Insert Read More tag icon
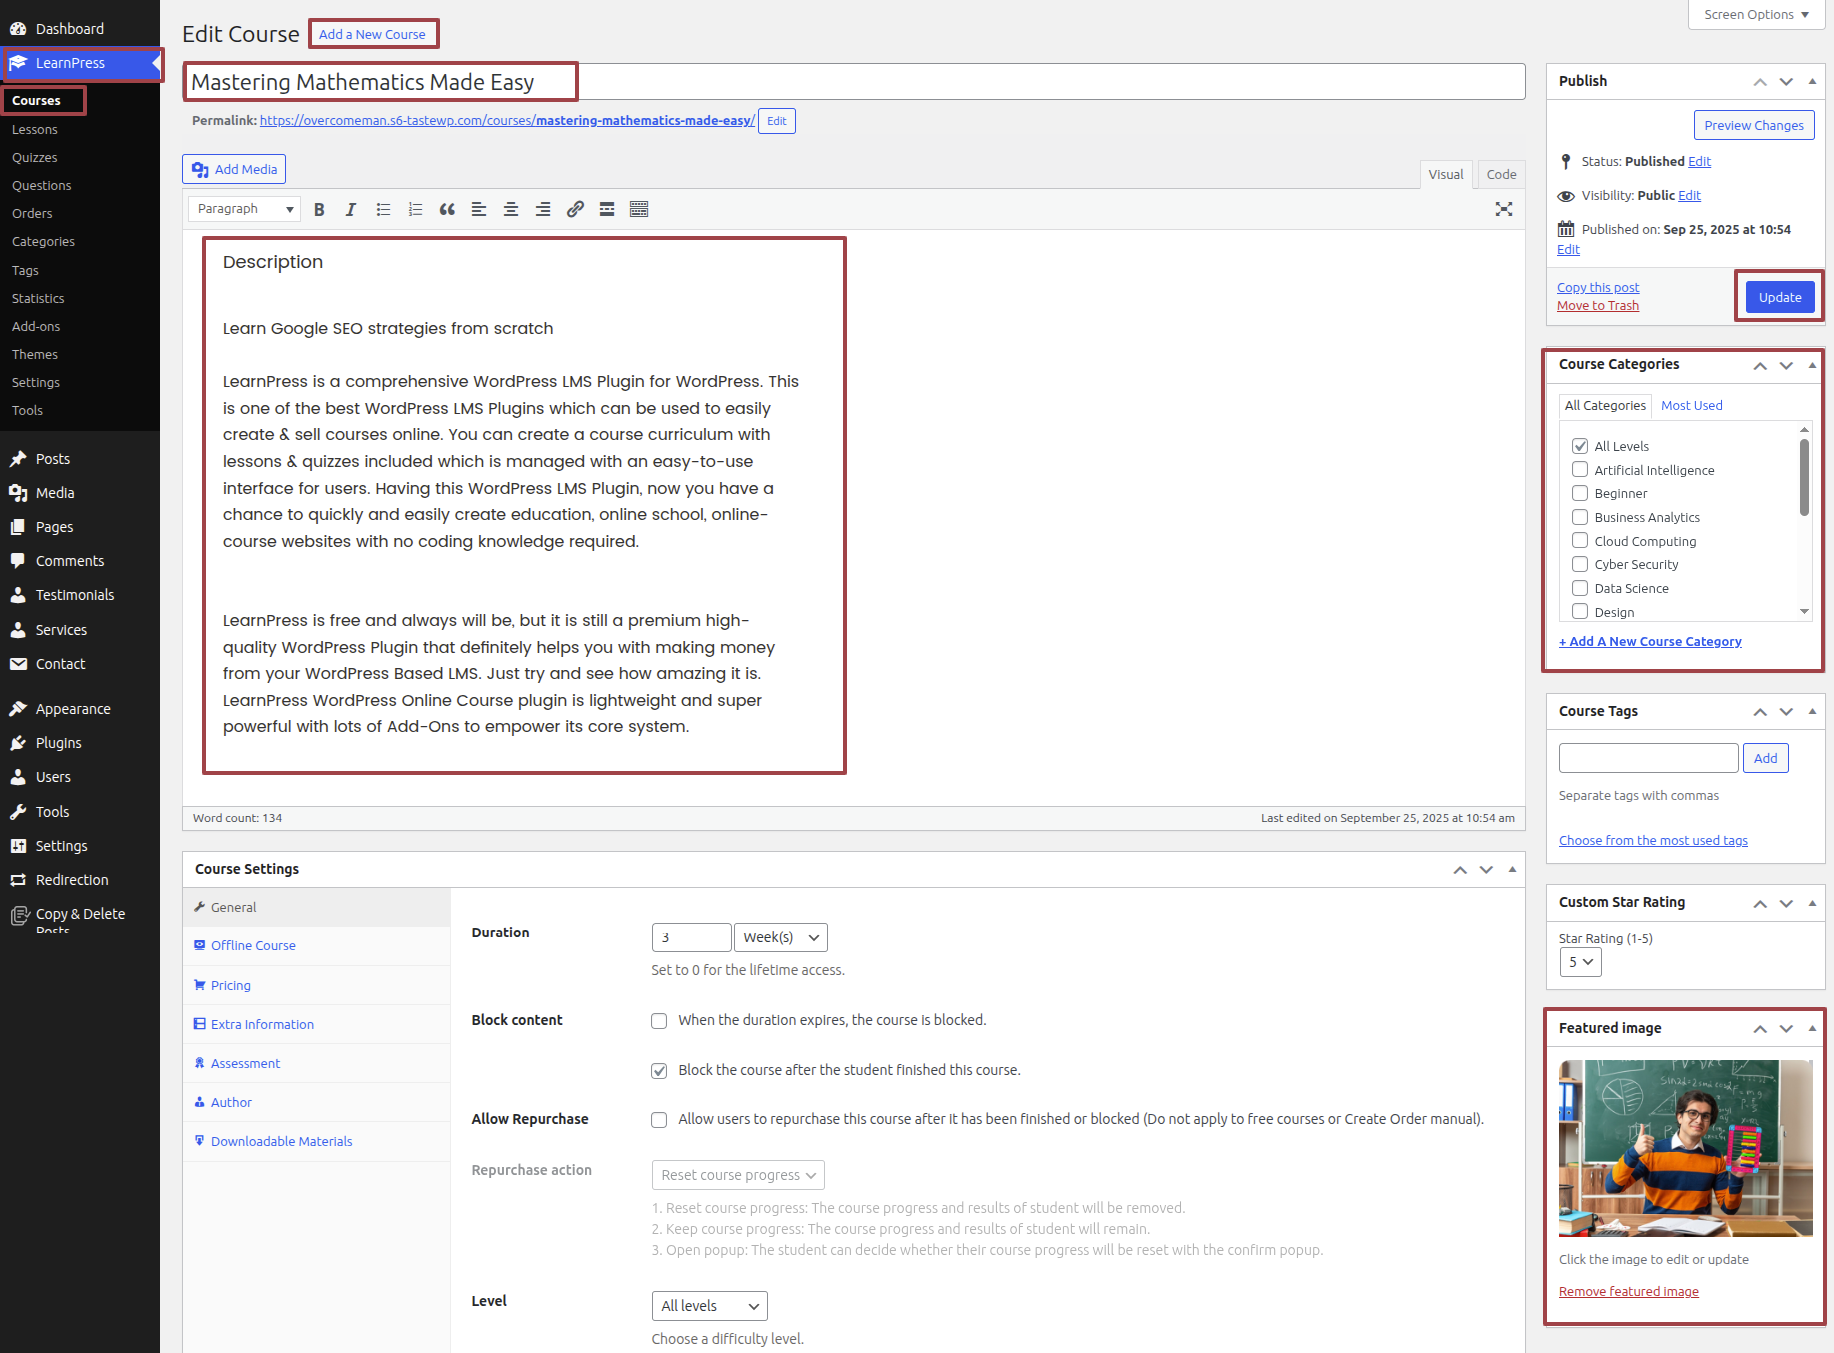The height and width of the screenshot is (1353, 1834). (607, 209)
